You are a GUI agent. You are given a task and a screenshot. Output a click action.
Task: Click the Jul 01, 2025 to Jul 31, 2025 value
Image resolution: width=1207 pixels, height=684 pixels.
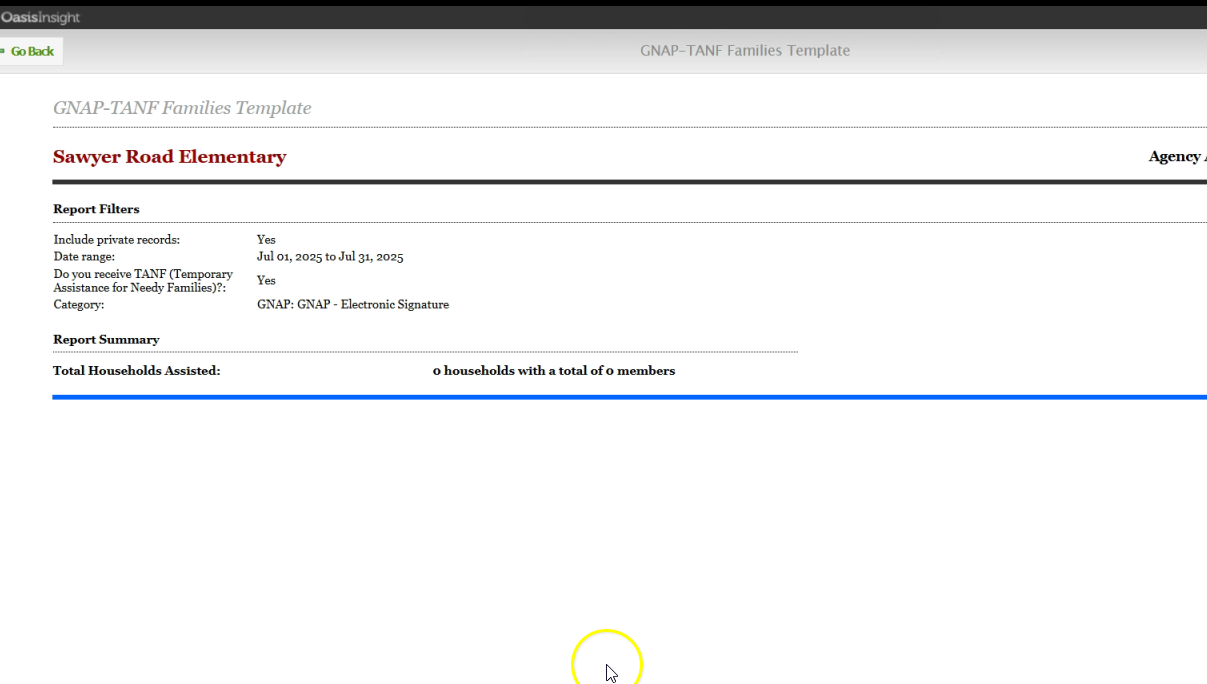[x=330, y=257]
